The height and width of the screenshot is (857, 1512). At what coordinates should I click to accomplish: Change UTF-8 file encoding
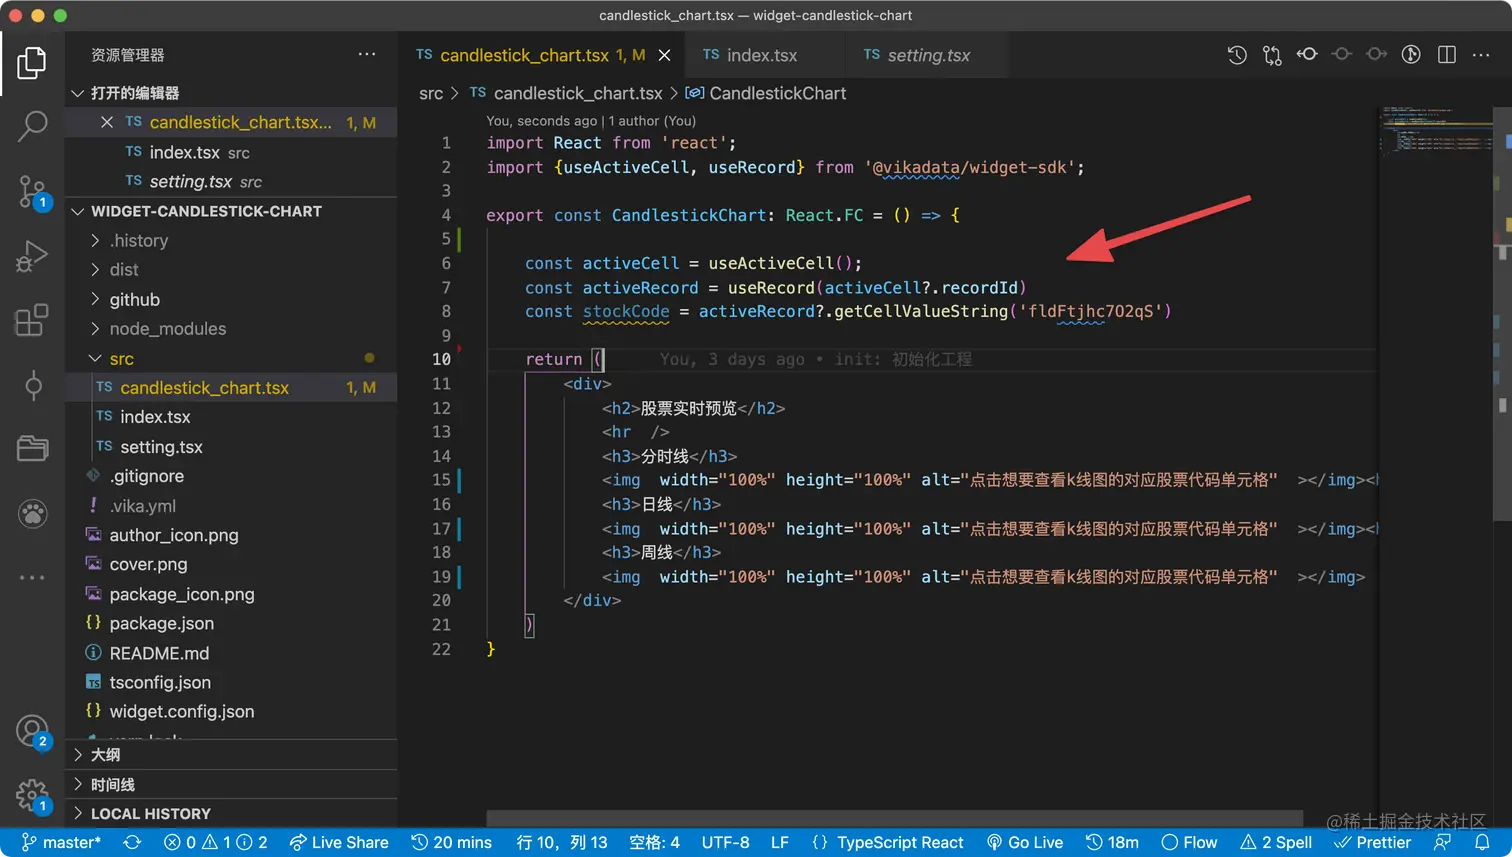[725, 842]
